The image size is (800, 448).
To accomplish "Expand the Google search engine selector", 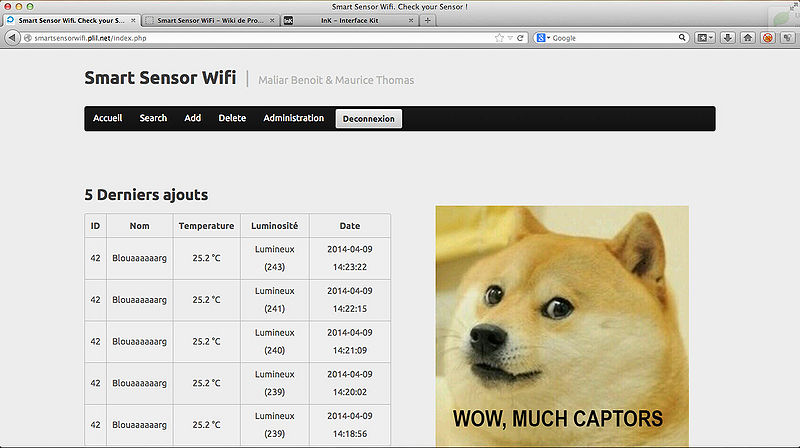I will click(541, 38).
